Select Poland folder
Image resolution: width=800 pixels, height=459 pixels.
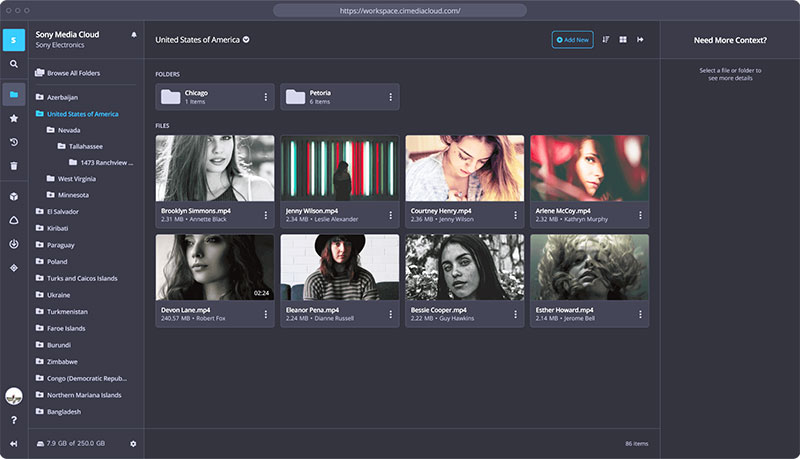point(51,262)
